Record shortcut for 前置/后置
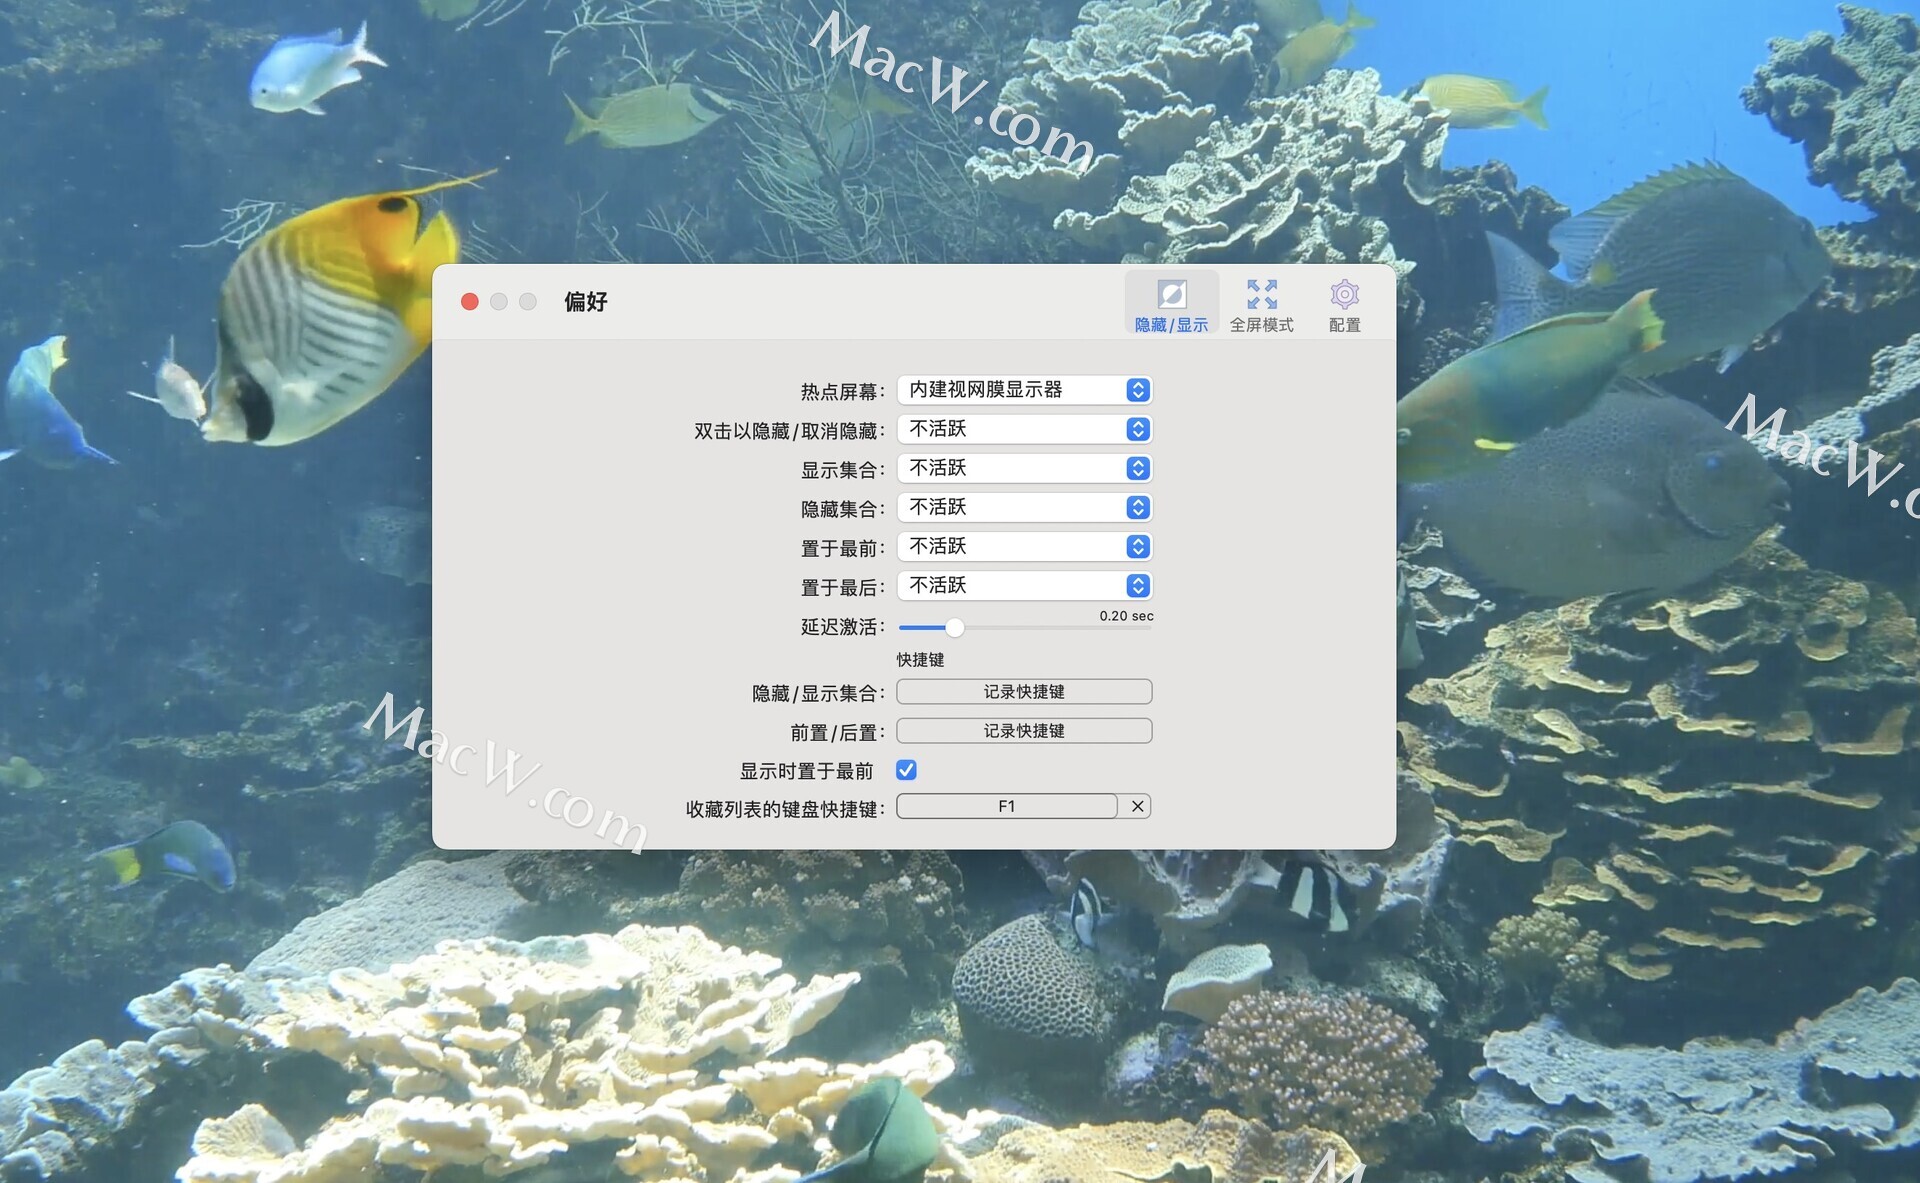1920x1183 pixels. 1024,731
